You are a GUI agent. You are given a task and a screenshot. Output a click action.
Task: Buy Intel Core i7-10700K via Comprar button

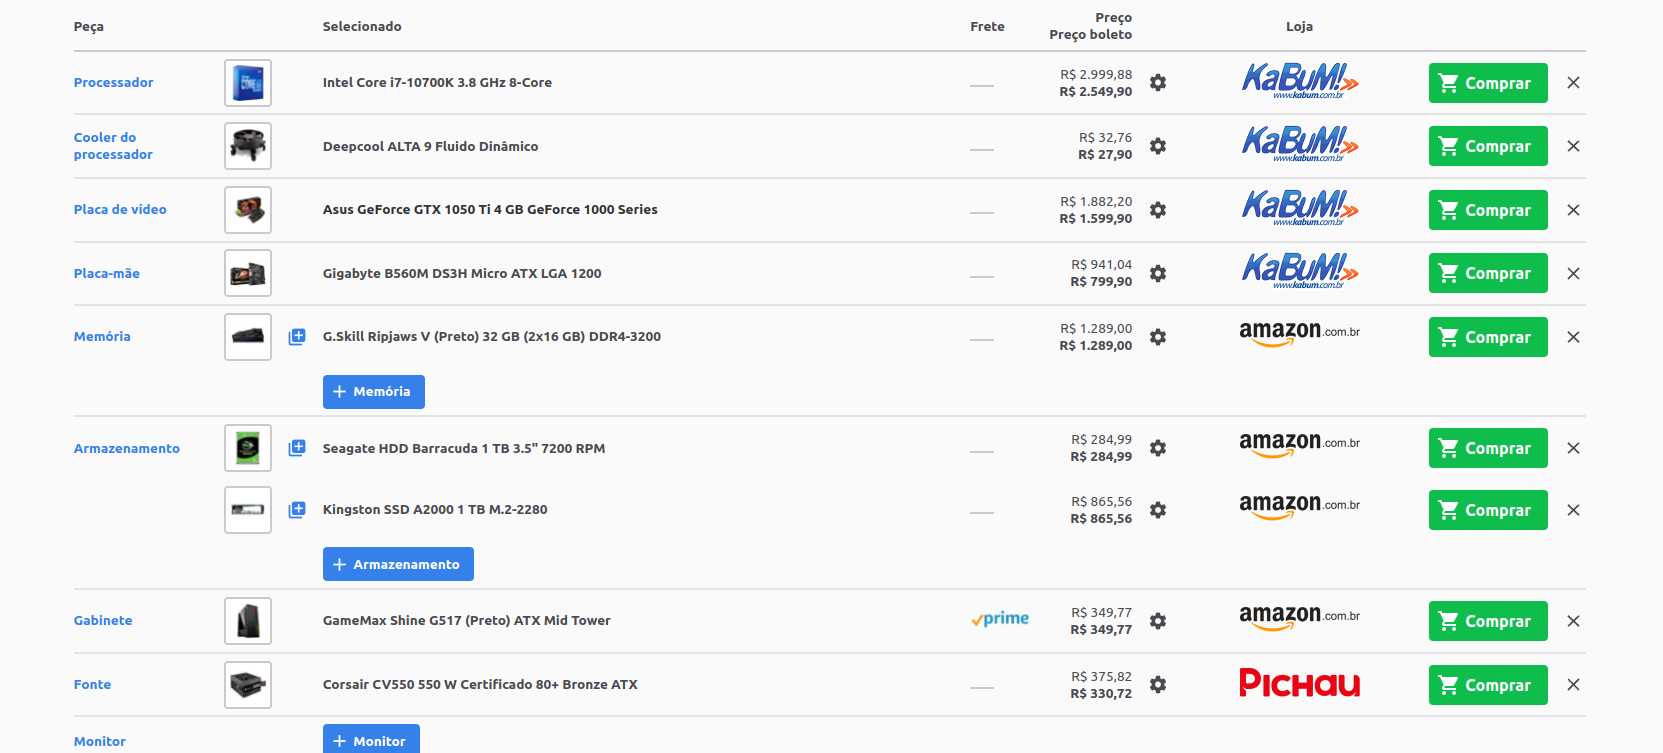click(x=1488, y=83)
